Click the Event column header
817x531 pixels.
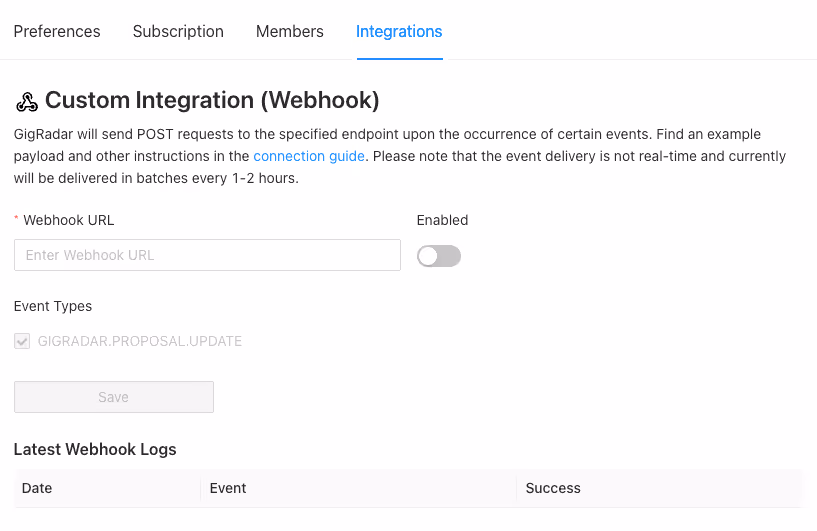click(x=228, y=488)
